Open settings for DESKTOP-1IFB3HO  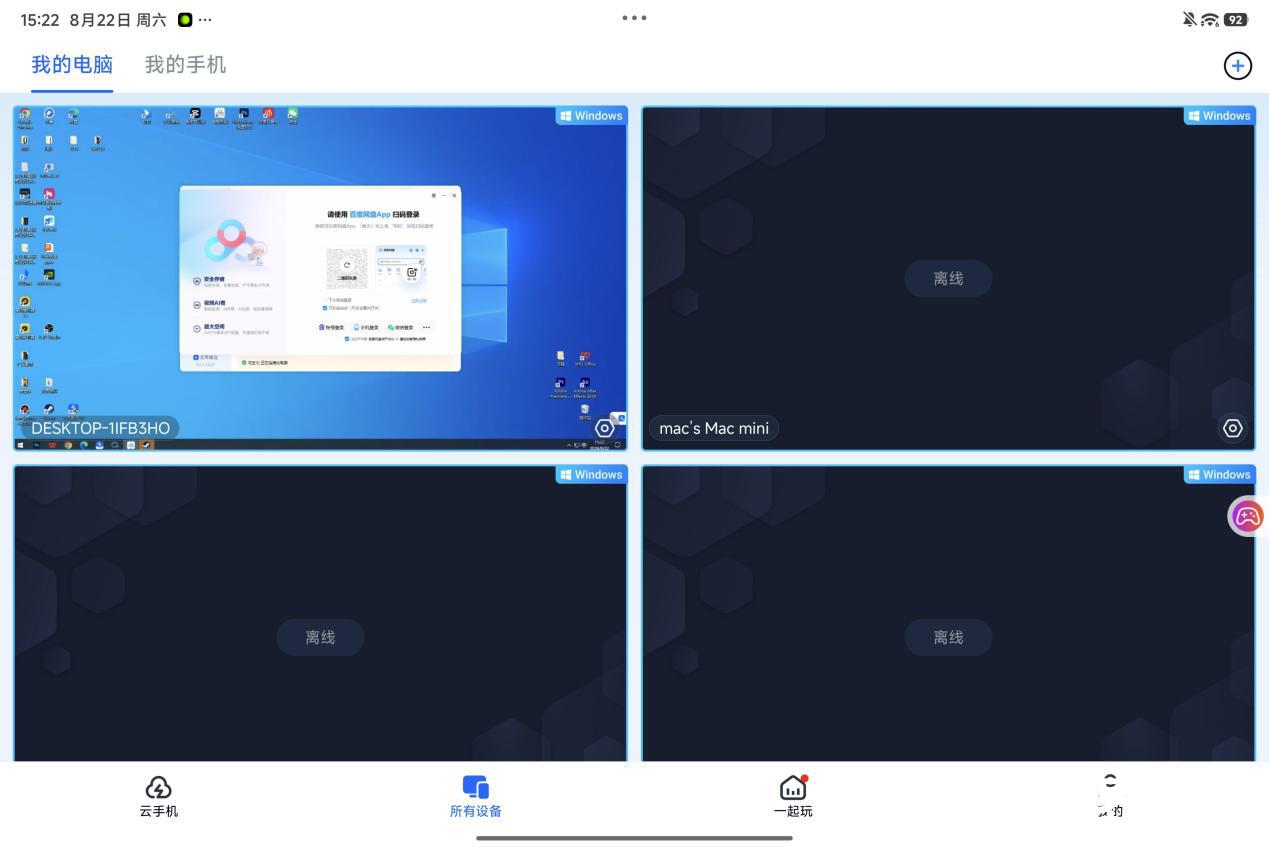(x=604, y=428)
